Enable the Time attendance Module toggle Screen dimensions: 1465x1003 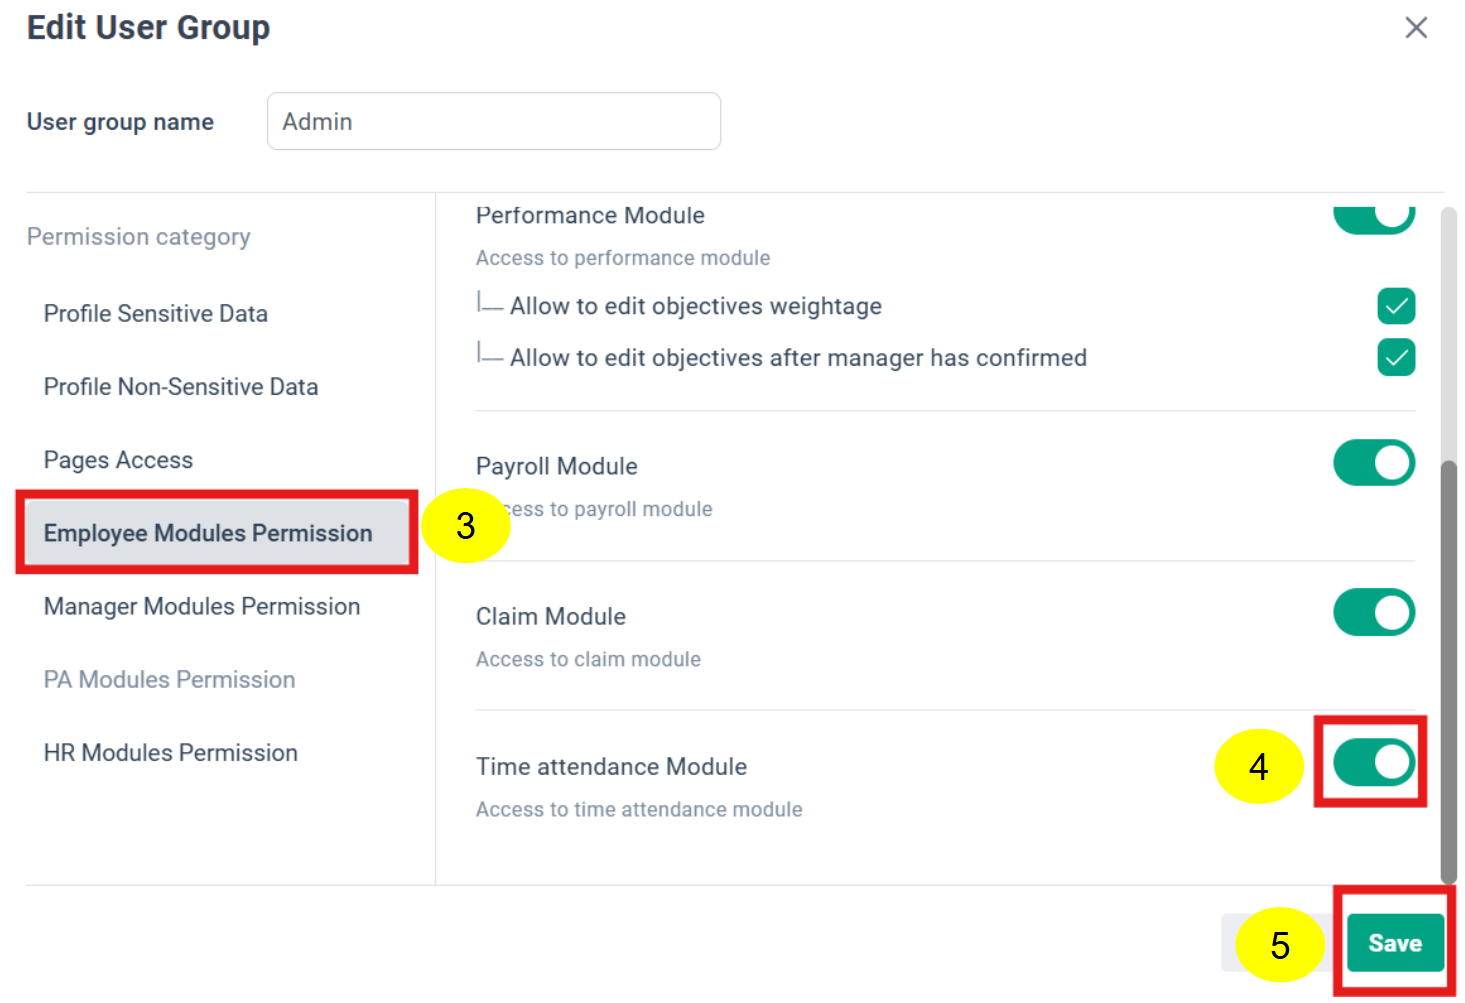[1371, 762]
